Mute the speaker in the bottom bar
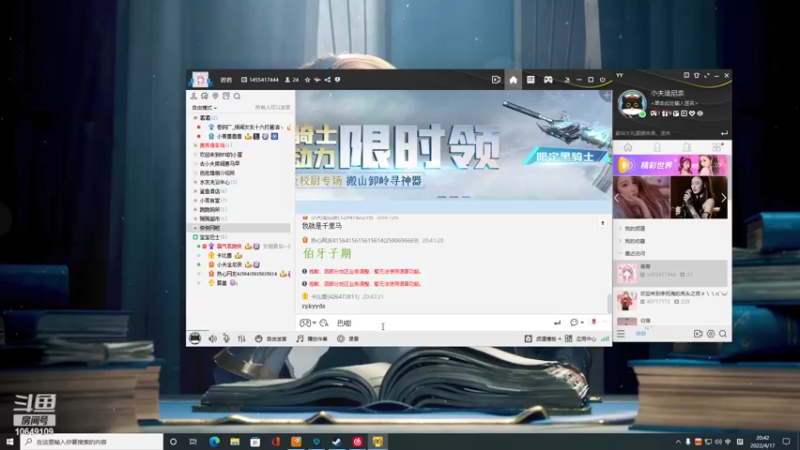 click(x=212, y=339)
